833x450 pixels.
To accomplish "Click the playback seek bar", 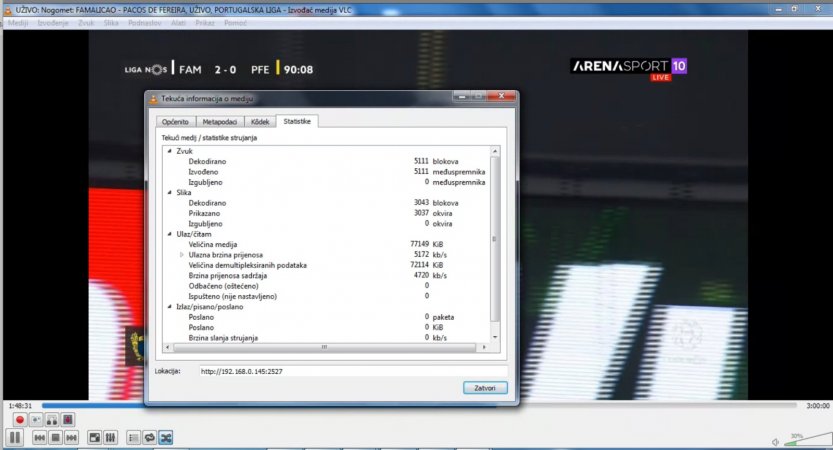I will tap(419, 405).
